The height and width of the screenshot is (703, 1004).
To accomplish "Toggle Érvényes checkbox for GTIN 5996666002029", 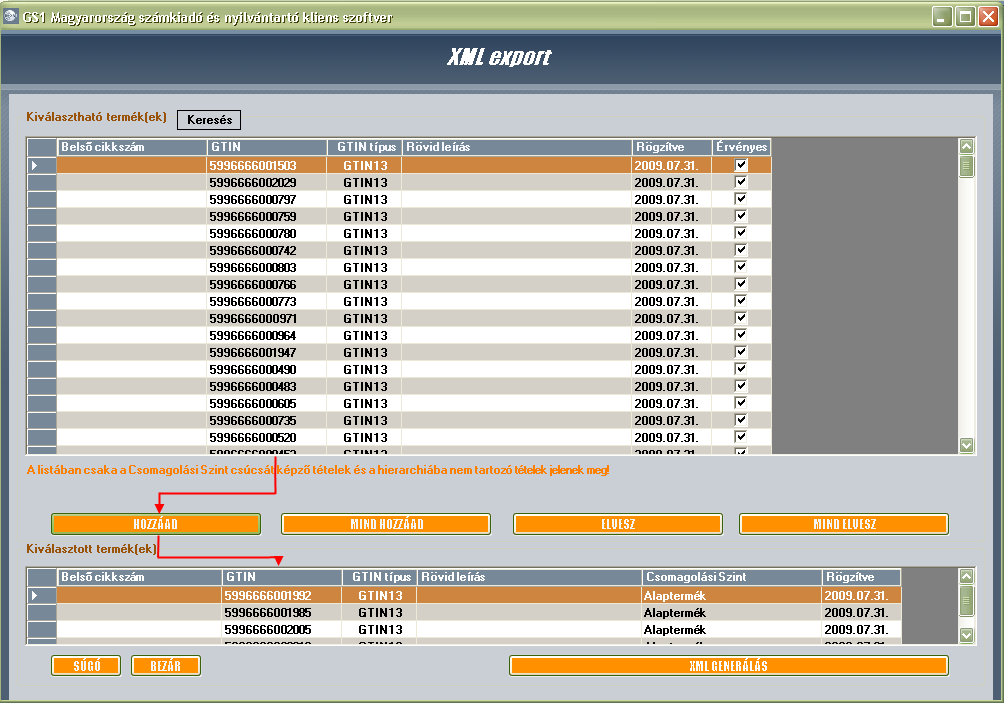I will coord(741,182).
